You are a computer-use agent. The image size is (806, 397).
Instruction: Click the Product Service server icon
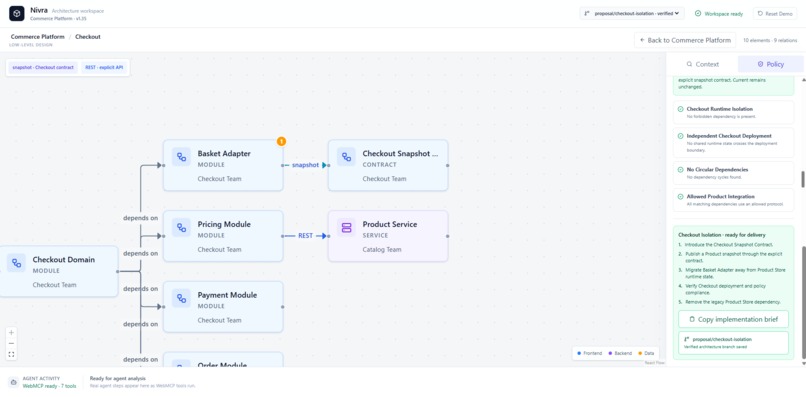(x=346, y=228)
